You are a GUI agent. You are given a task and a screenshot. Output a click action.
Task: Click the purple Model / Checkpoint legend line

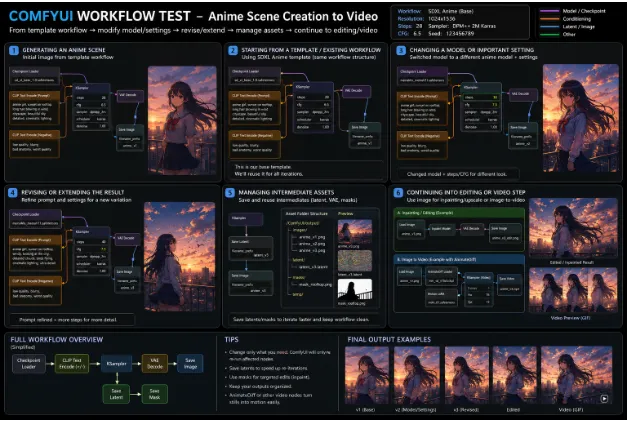(x=550, y=11)
